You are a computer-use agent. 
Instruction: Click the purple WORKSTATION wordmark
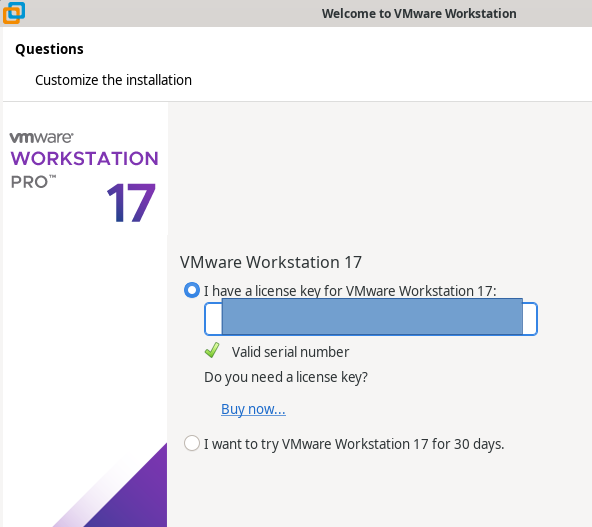[x=85, y=159]
